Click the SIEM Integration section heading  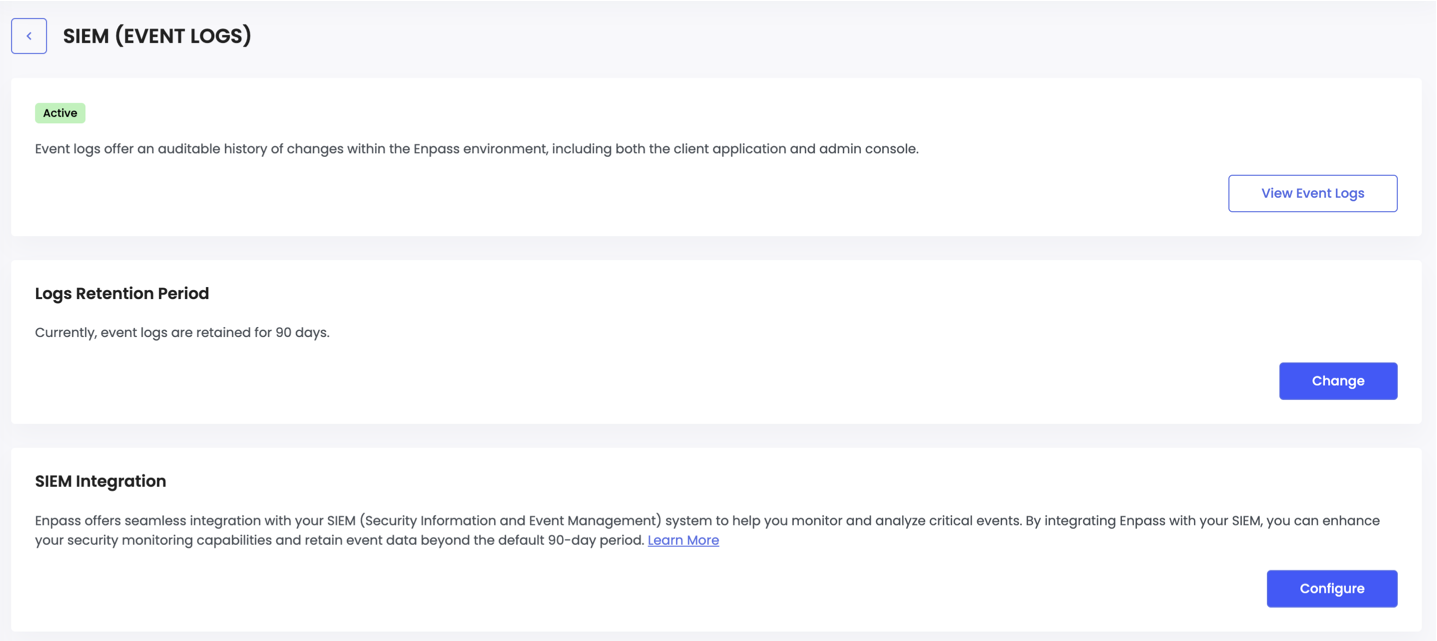[100, 481]
